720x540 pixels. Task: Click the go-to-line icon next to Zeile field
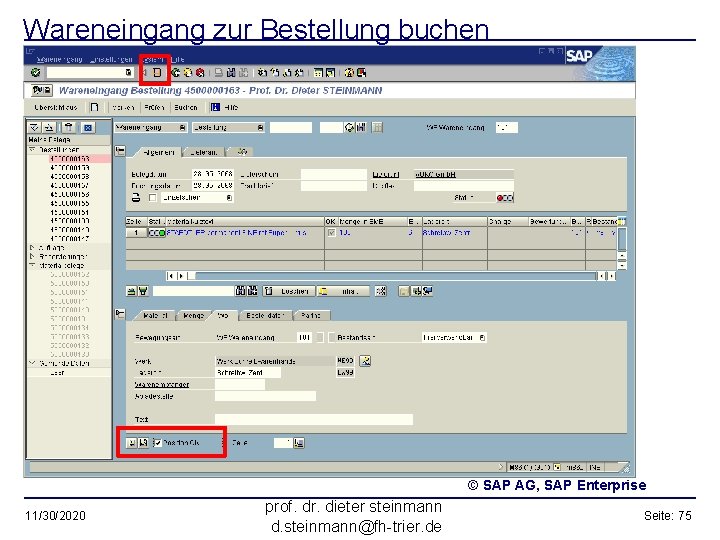299,443
